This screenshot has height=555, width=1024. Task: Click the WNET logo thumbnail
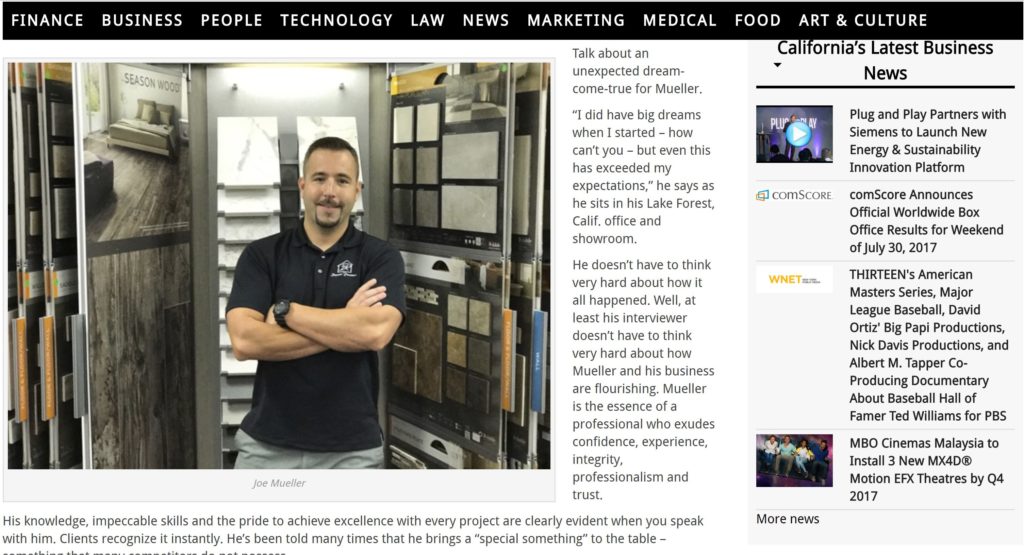pyautogui.click(x=794, y=279)
